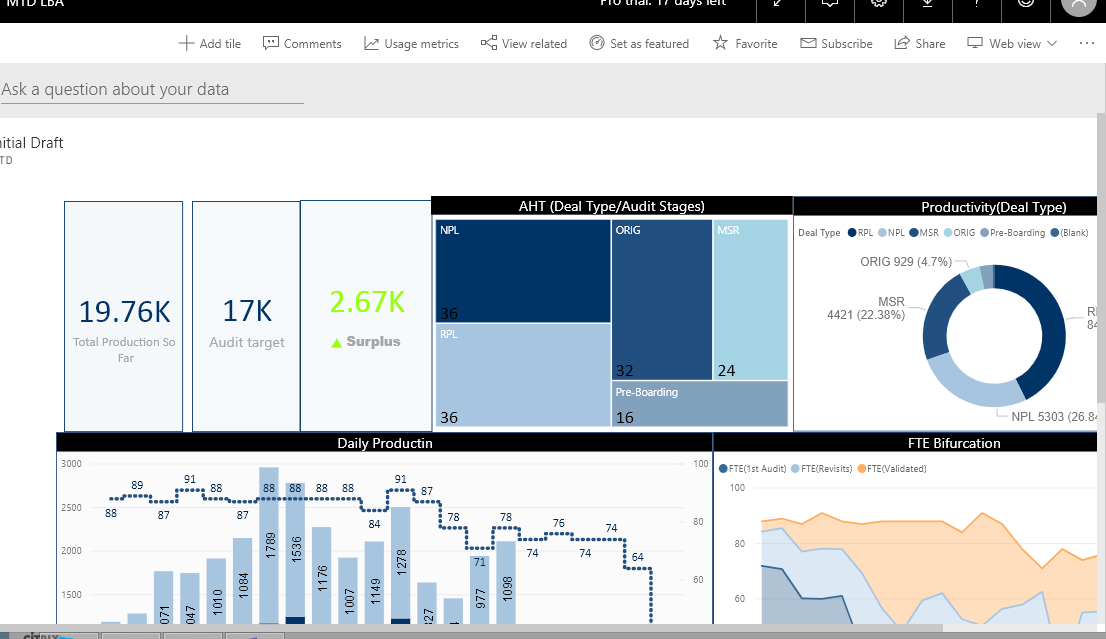Click the Productivity(Deal Type) tile title

coord(993,207)
